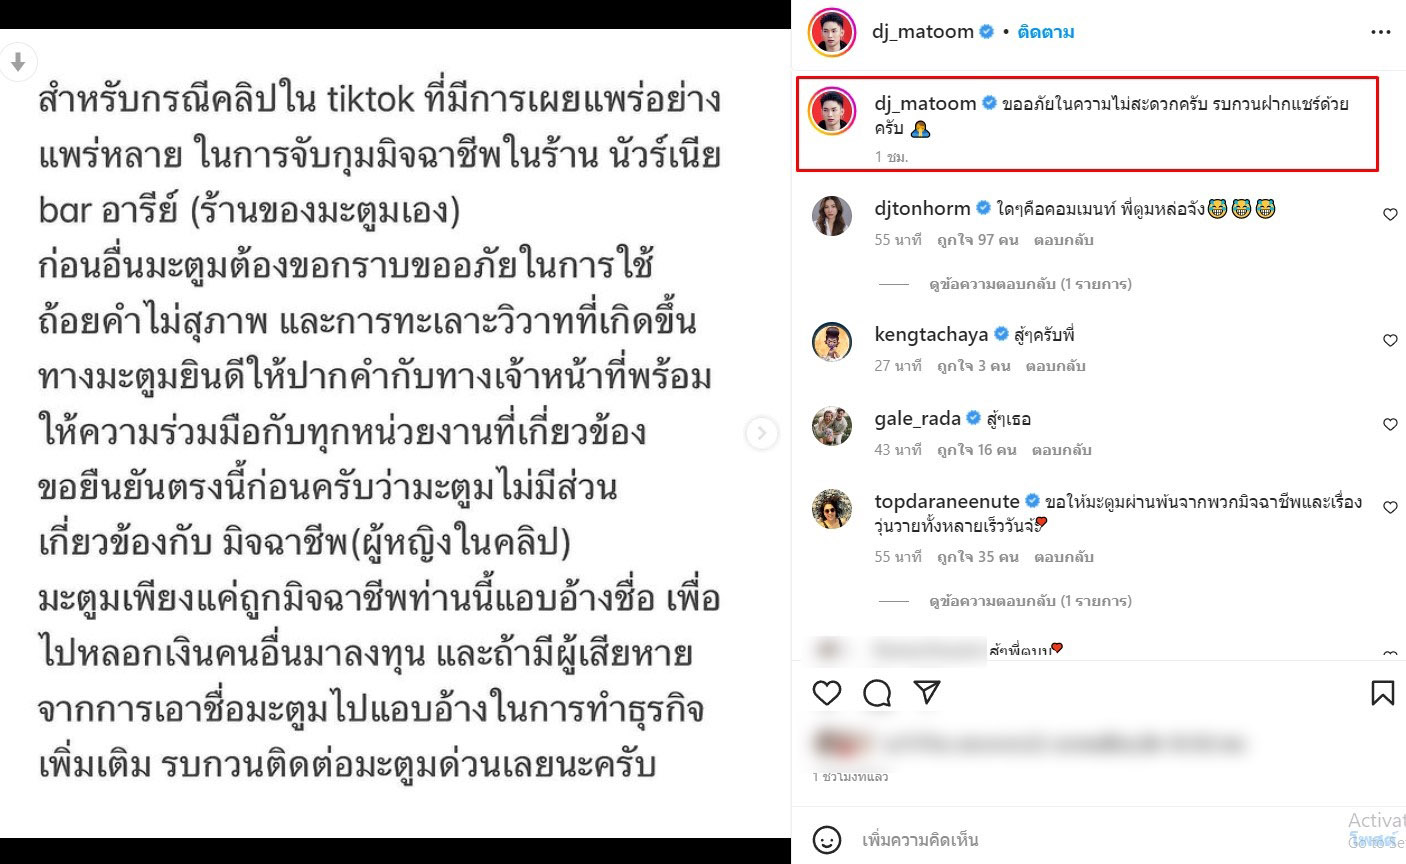Like the post with the heart icon

point(827,692)
